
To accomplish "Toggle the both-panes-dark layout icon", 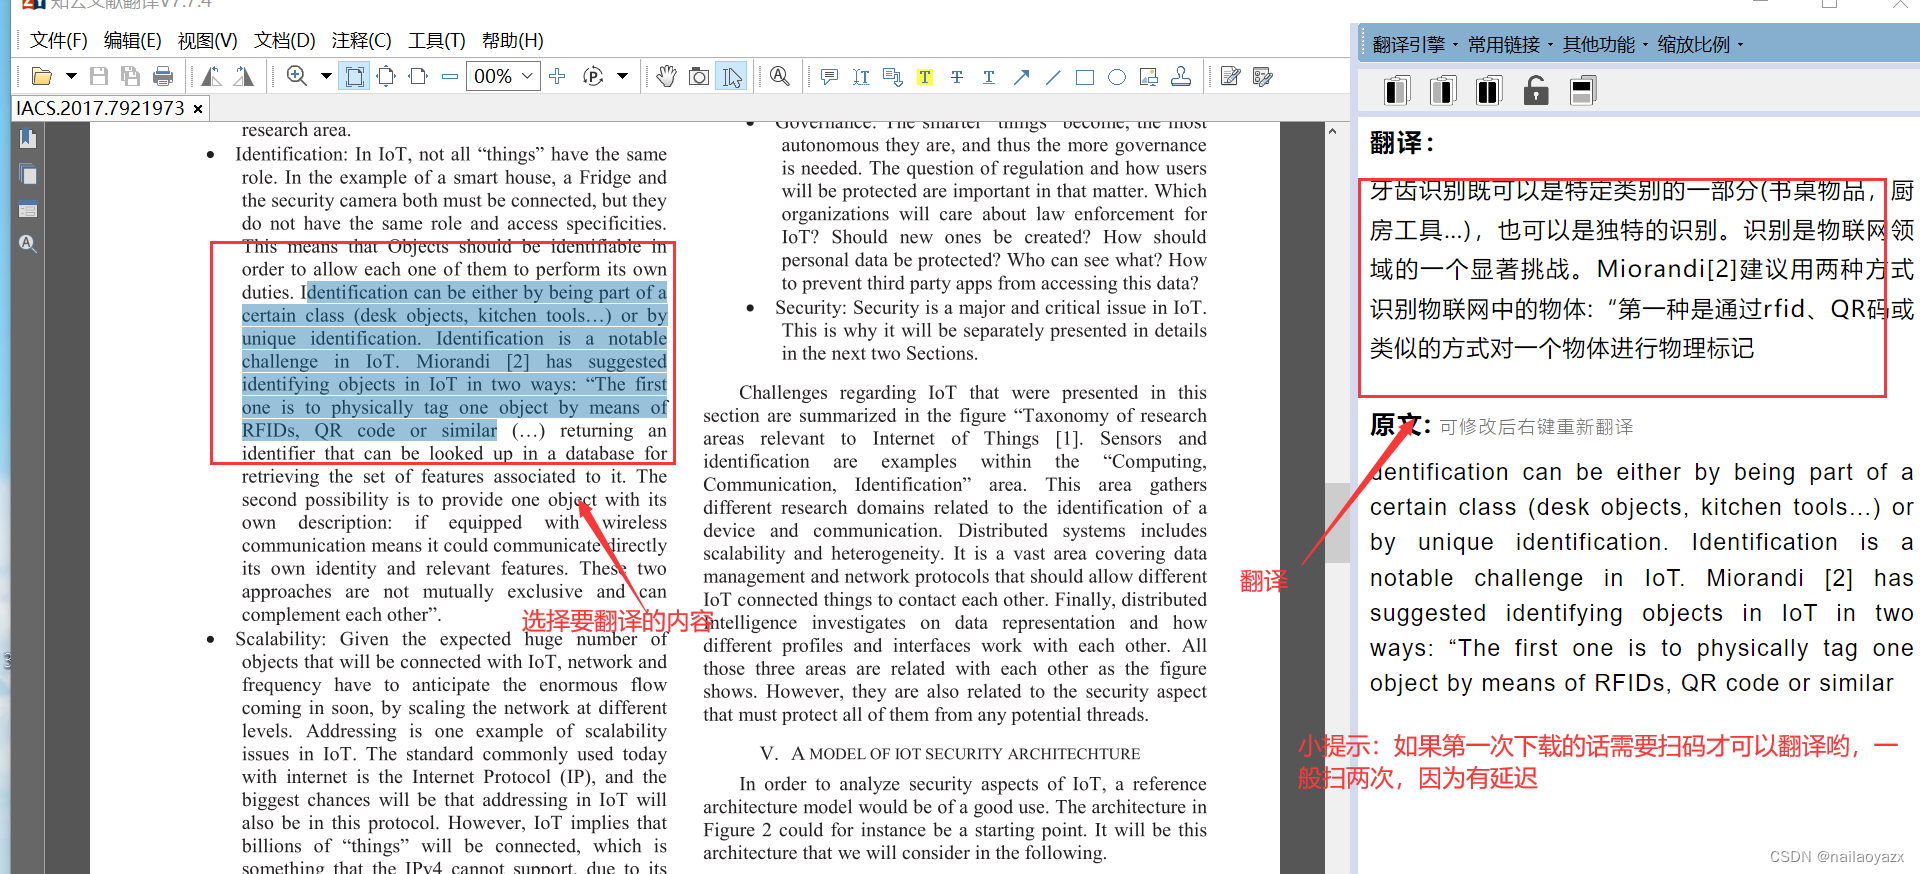I will tap(1489, 91).
